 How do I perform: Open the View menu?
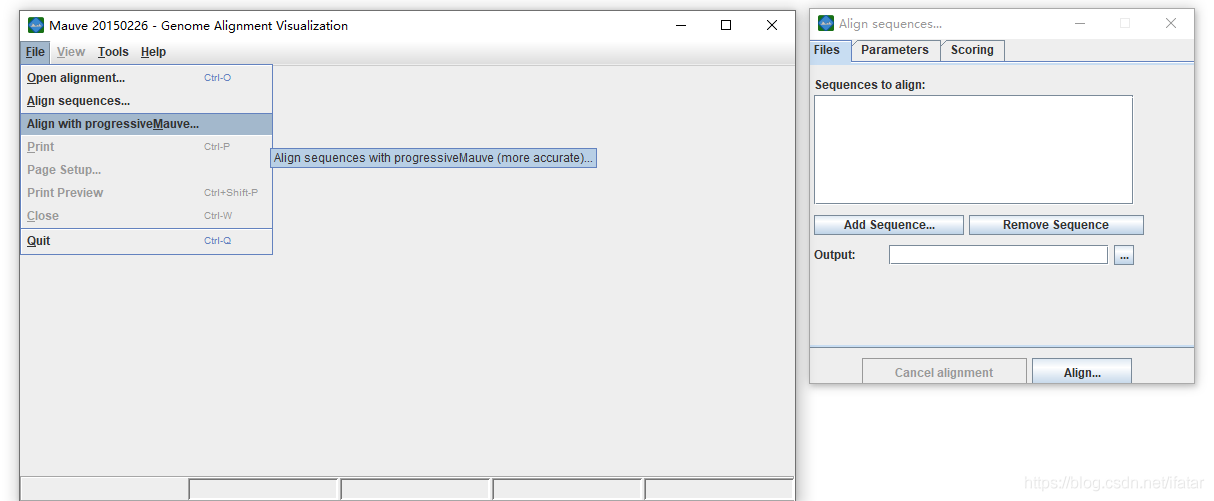(x=71, y=52)
